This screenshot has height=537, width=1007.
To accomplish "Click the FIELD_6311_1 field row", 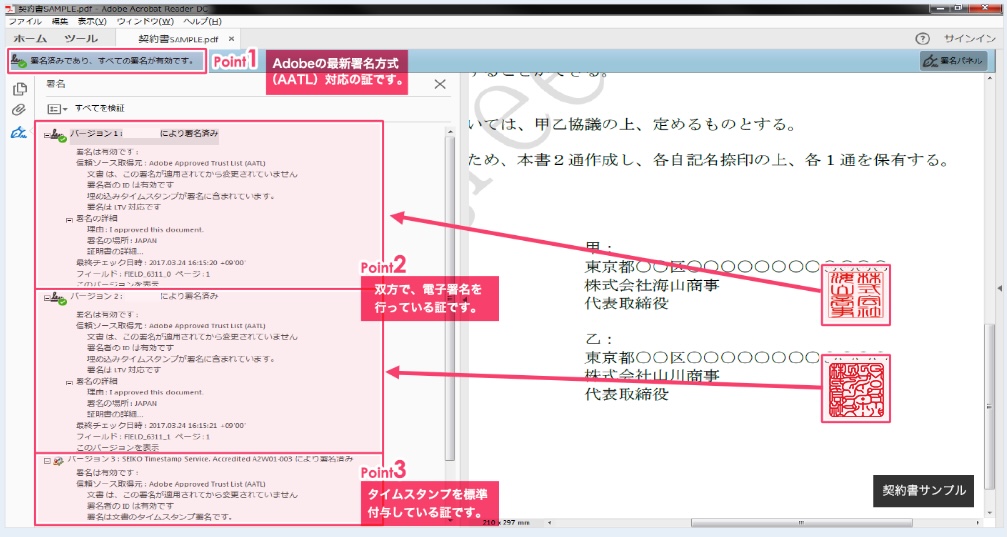I will point(143,437).
